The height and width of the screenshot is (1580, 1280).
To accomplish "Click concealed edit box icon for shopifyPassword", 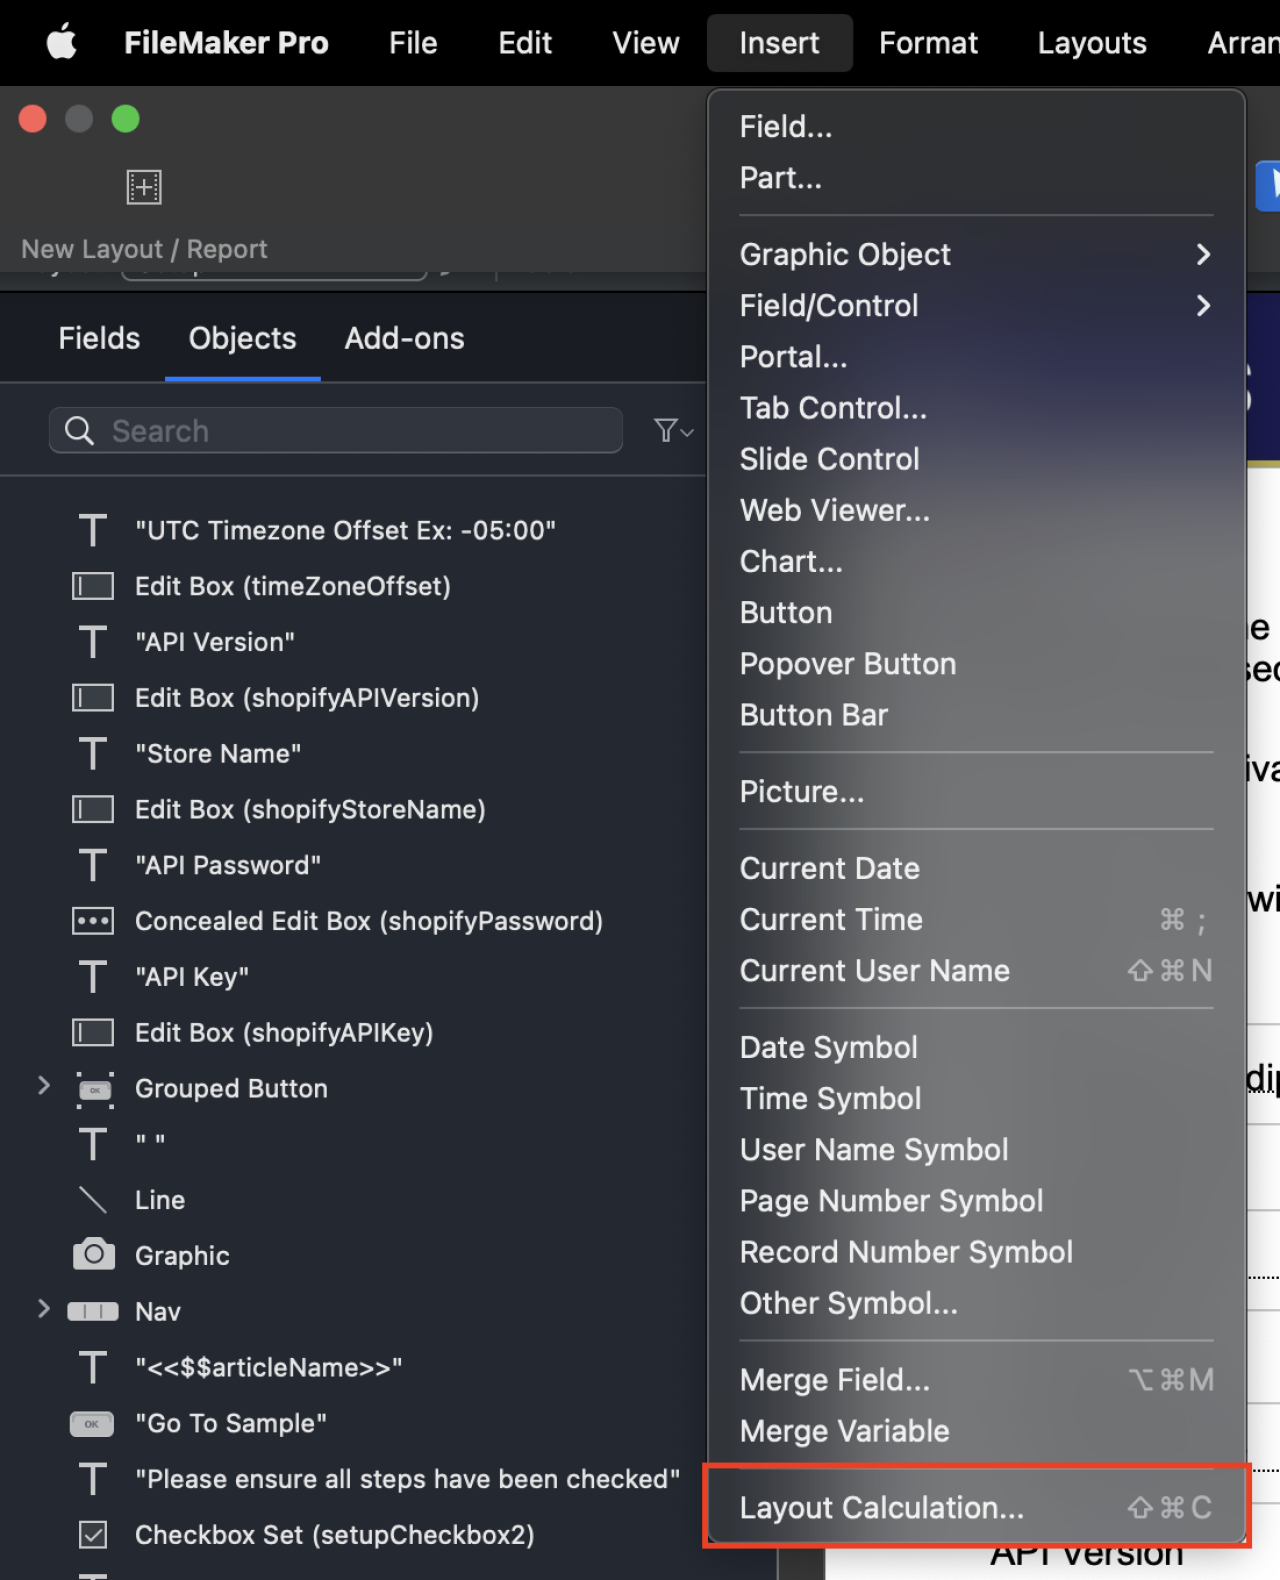I will pos(93,921).
